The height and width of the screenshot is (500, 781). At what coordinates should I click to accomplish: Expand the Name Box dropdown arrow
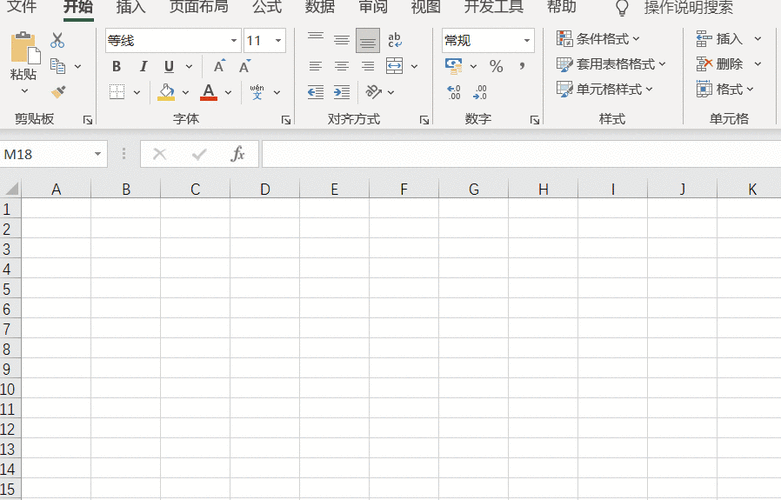coord(98,154)
